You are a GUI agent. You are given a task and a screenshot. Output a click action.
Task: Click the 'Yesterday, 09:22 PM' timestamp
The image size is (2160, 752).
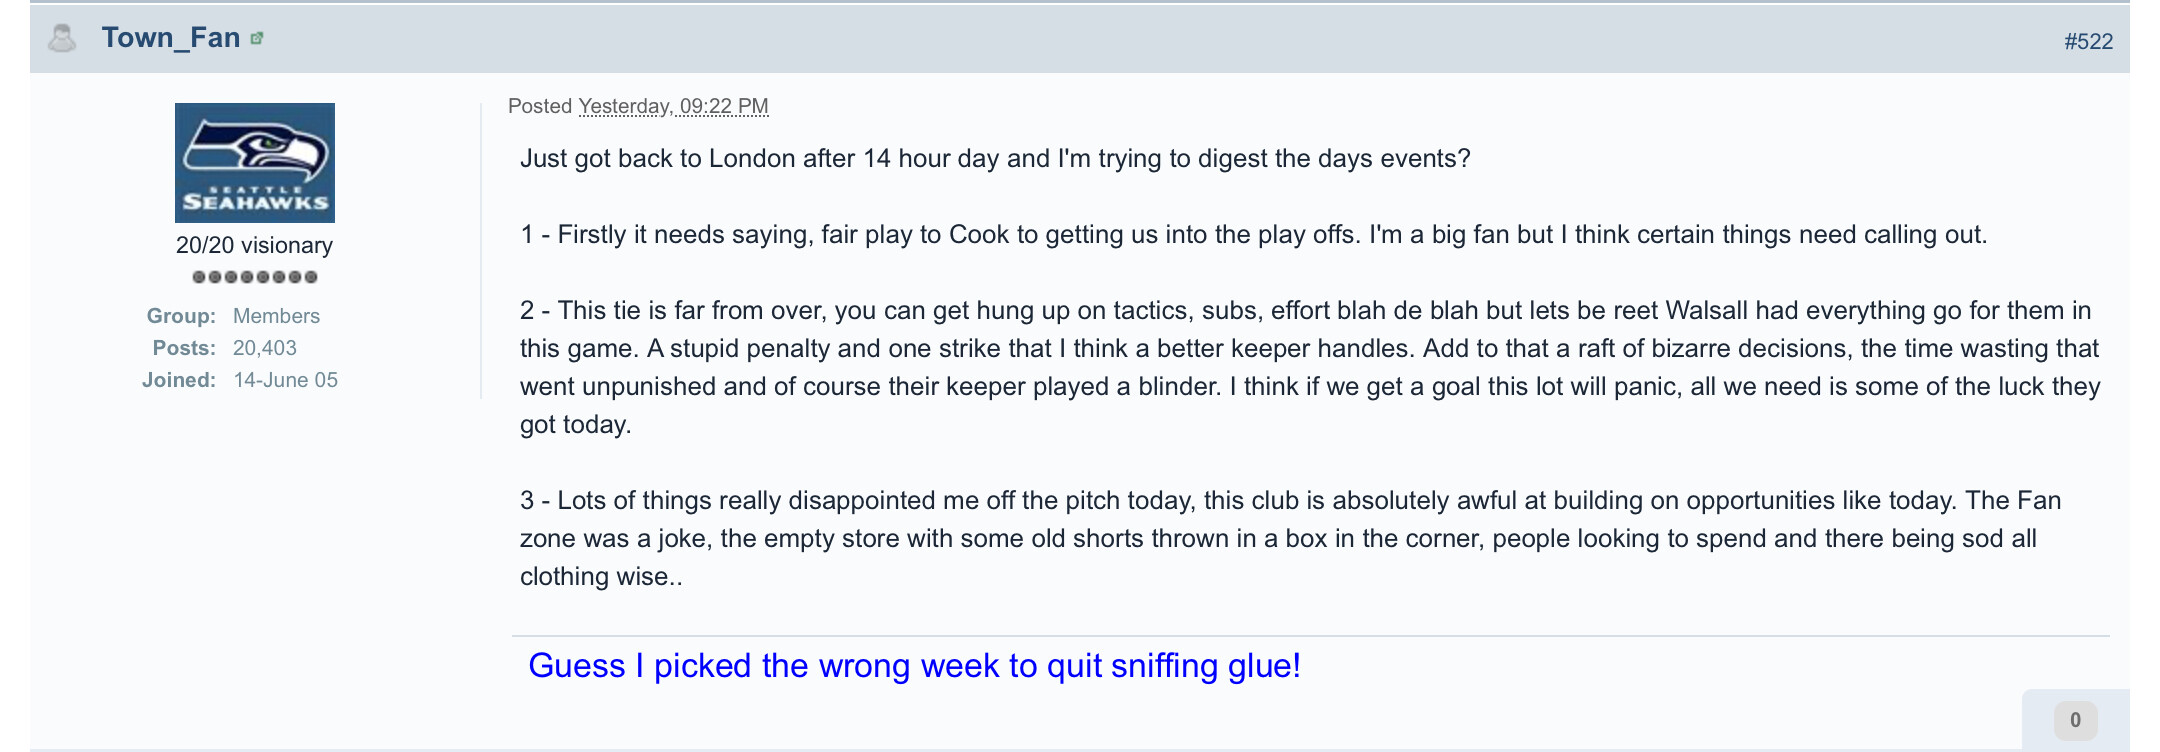coord(673,106)
